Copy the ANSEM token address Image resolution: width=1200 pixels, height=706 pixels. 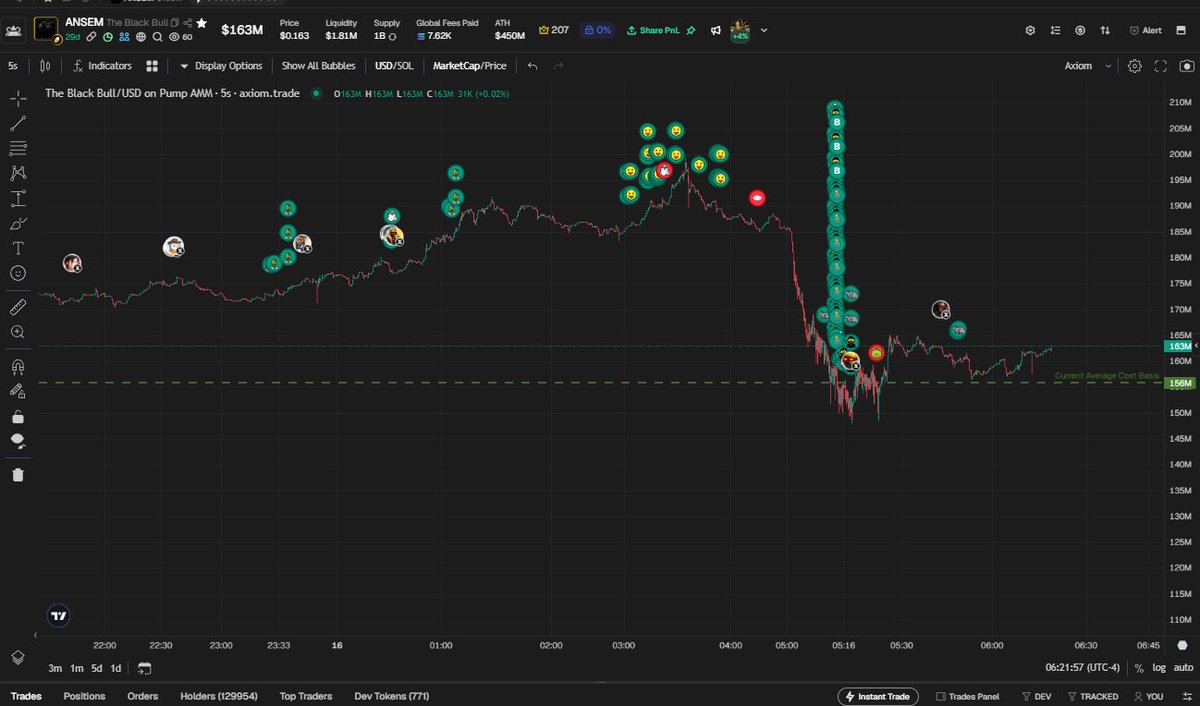[x=175, y=22]
